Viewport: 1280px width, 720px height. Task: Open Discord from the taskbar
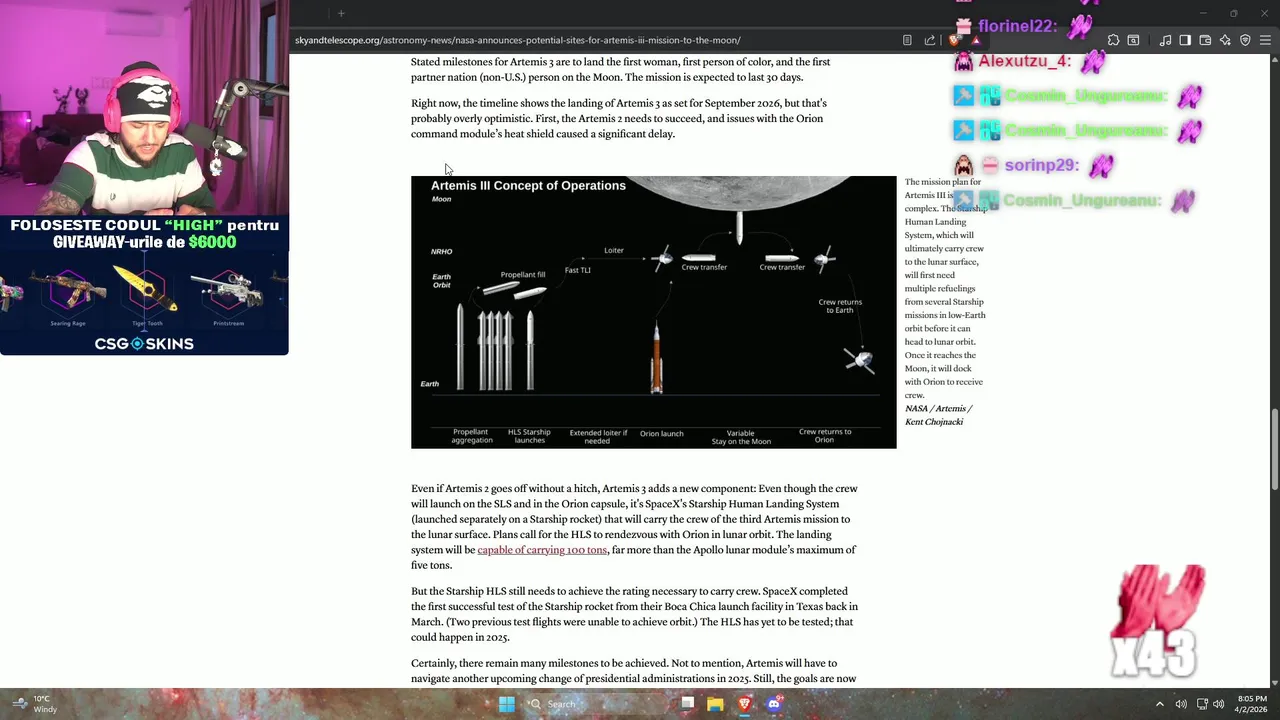coord(773,704)
